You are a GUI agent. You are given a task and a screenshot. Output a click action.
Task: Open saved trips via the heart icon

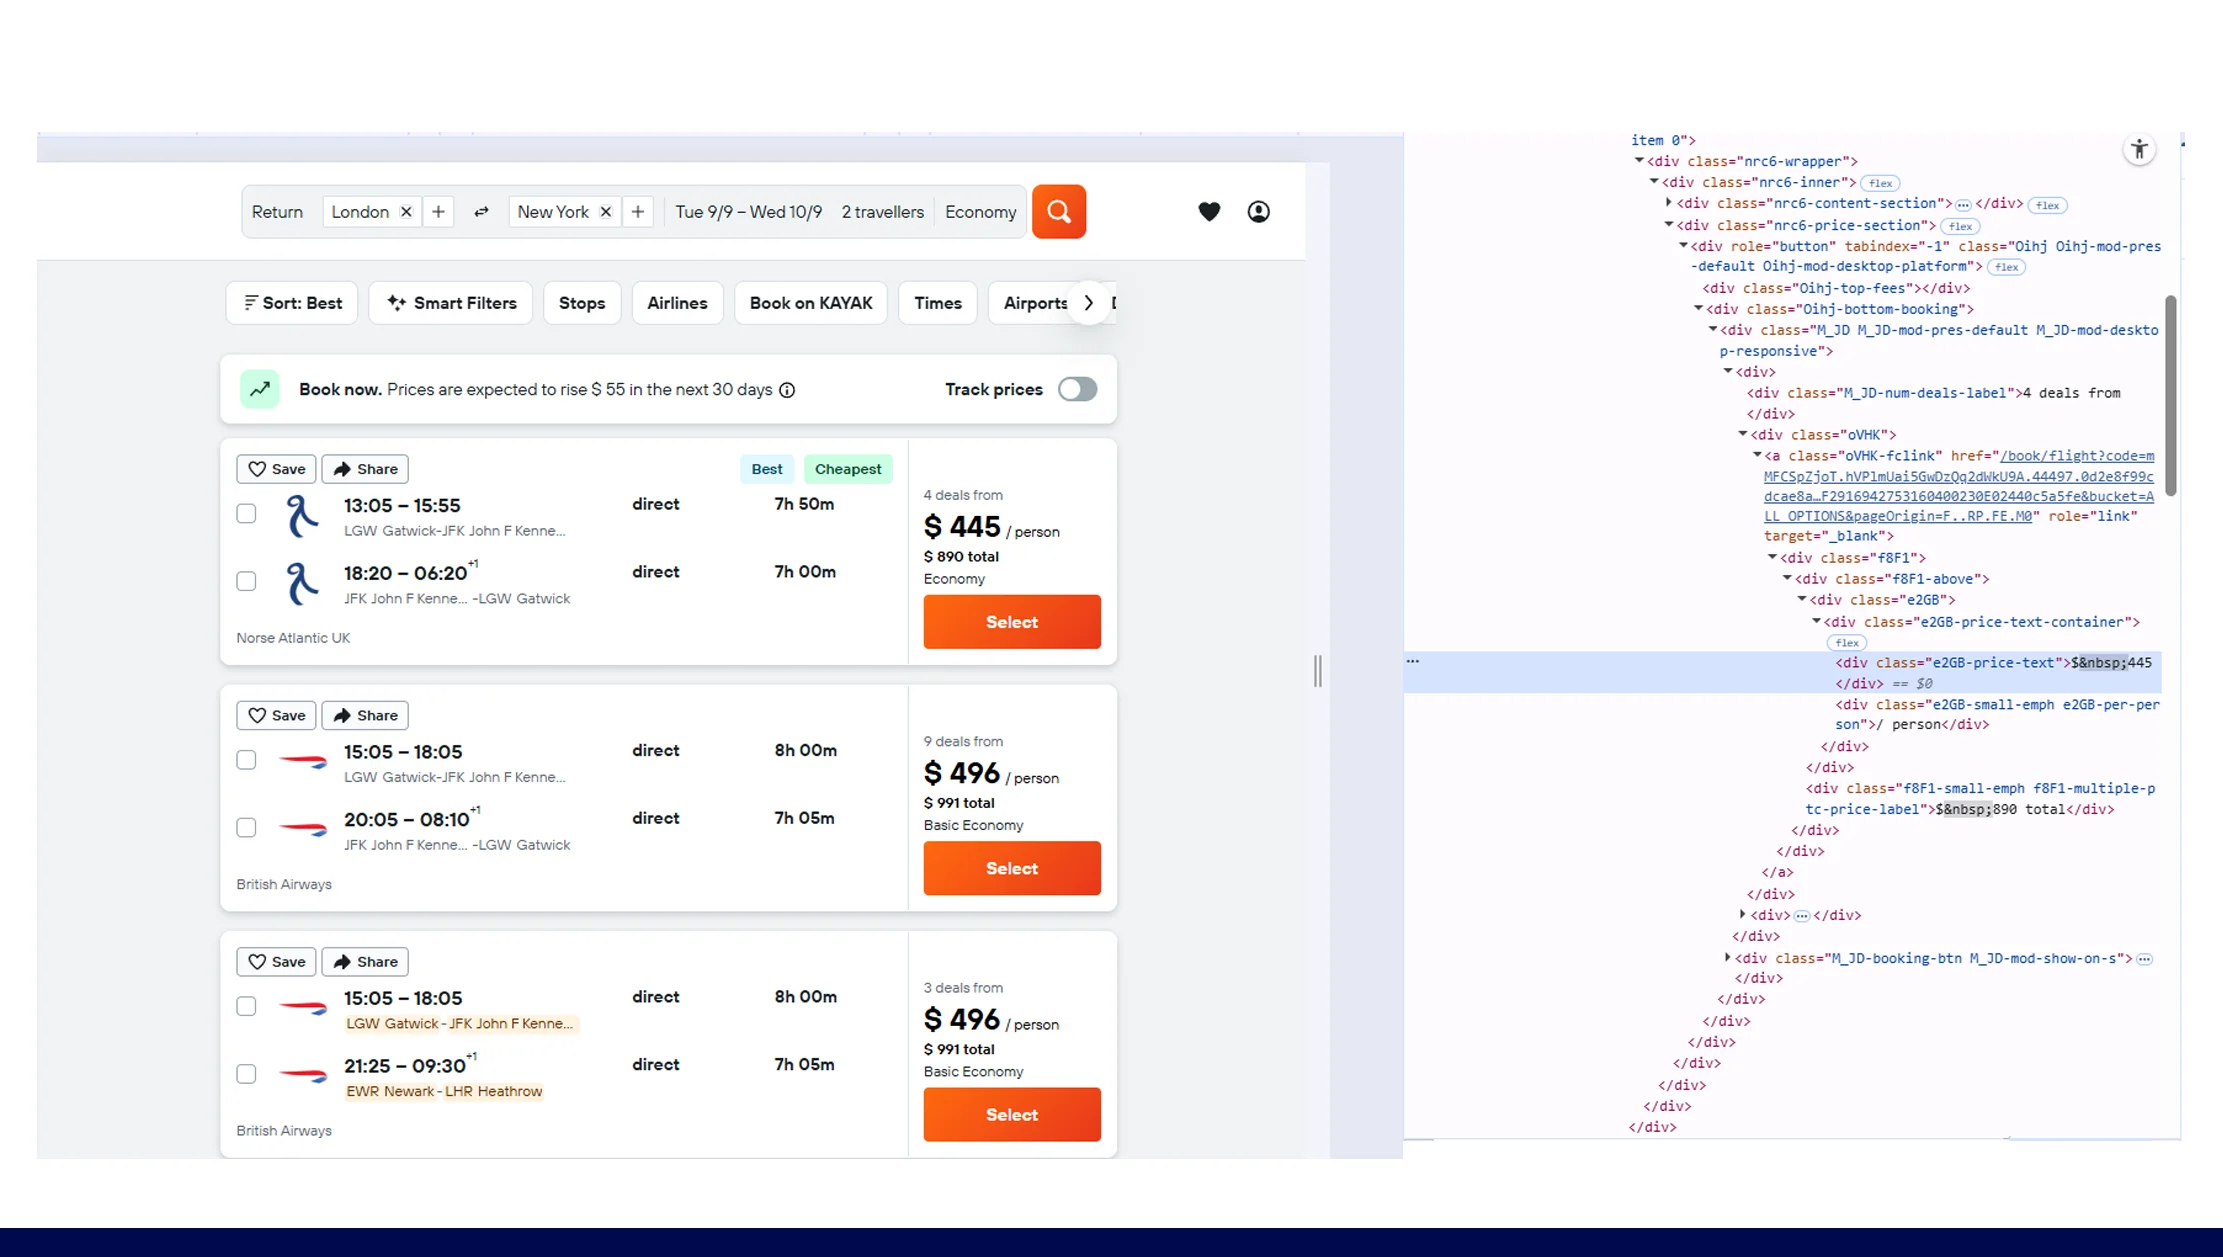click(x=1209, y=211)
